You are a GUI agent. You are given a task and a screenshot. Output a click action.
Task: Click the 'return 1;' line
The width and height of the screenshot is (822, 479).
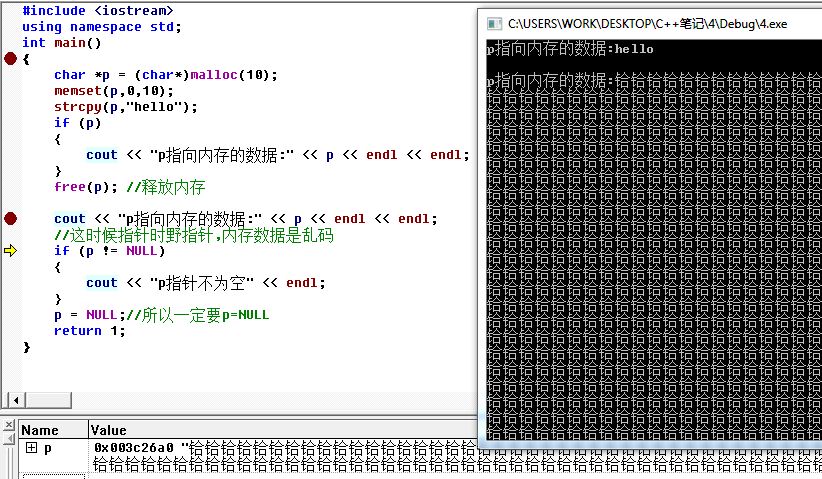pyautogui.click(x=90, y=331)
